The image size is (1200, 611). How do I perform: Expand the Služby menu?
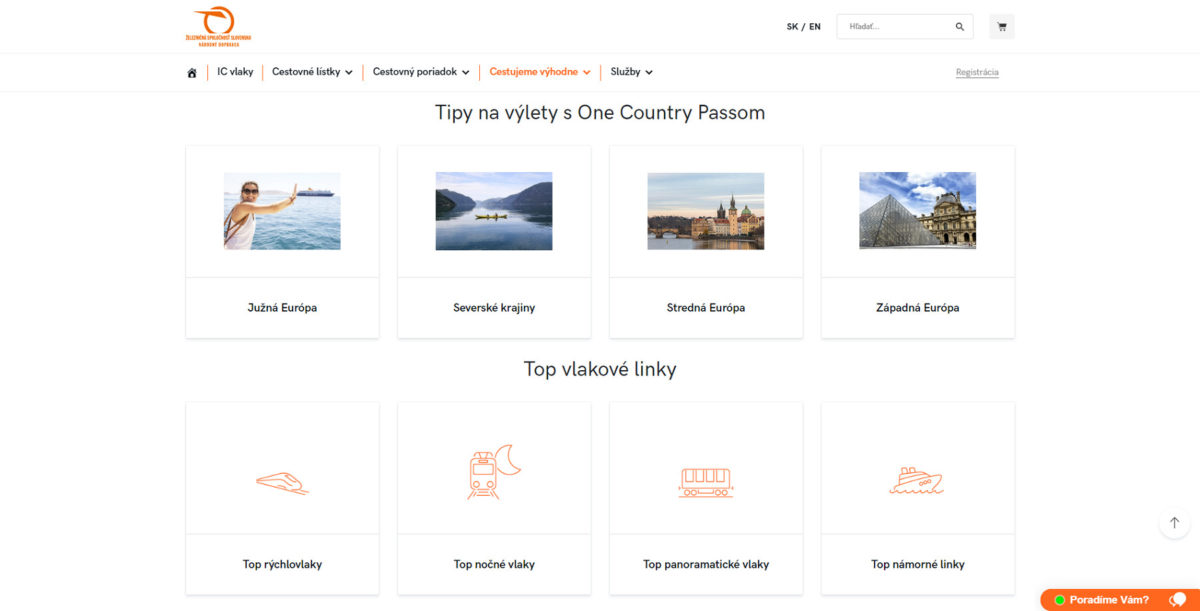tap(632, 72)
